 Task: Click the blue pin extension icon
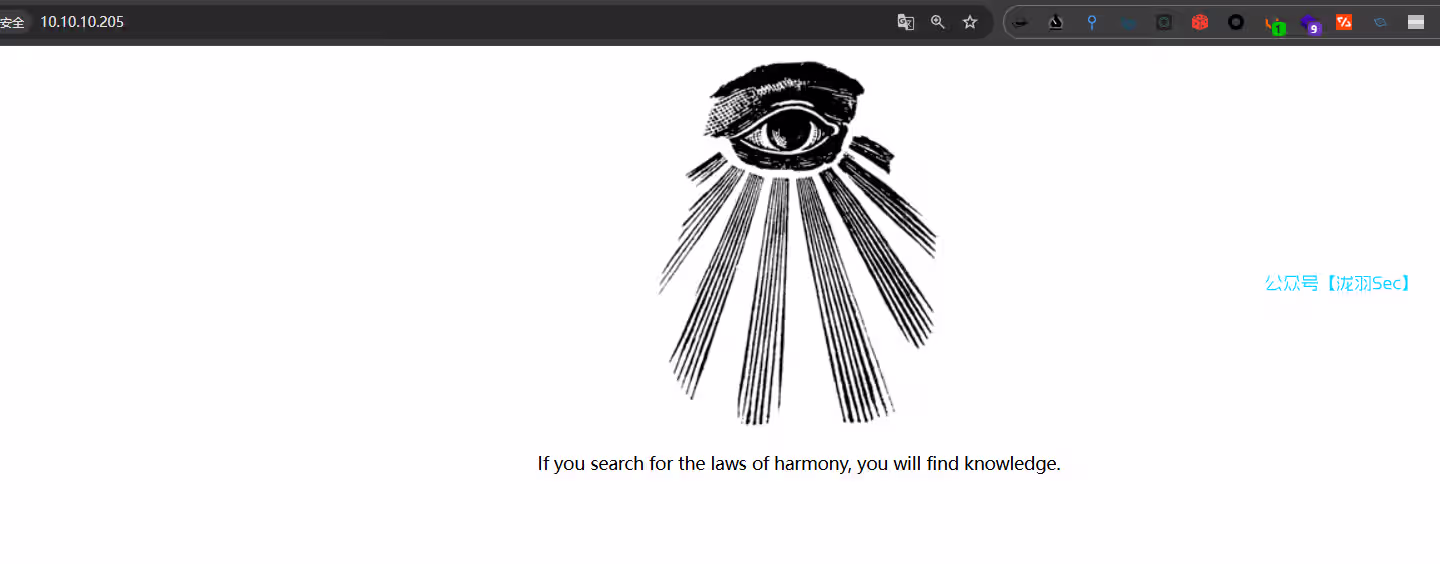pyautogui.click(x=1092, y=22)
